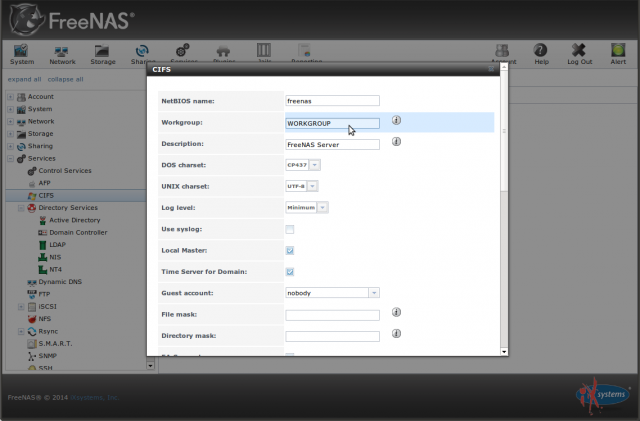Click the collapse all link
The width and height of the screenshot is (640, 421).
pyautogui.click(x=65, y=79)
